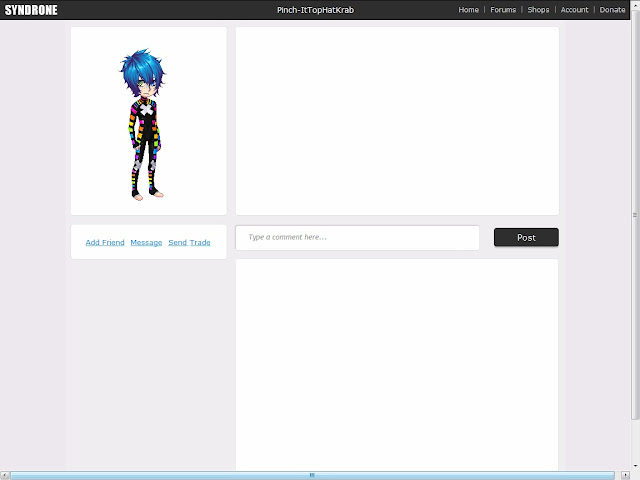Viewport: 640px width, 480px height.
Task: Click the Send Trade link
Action: [189, 242]
